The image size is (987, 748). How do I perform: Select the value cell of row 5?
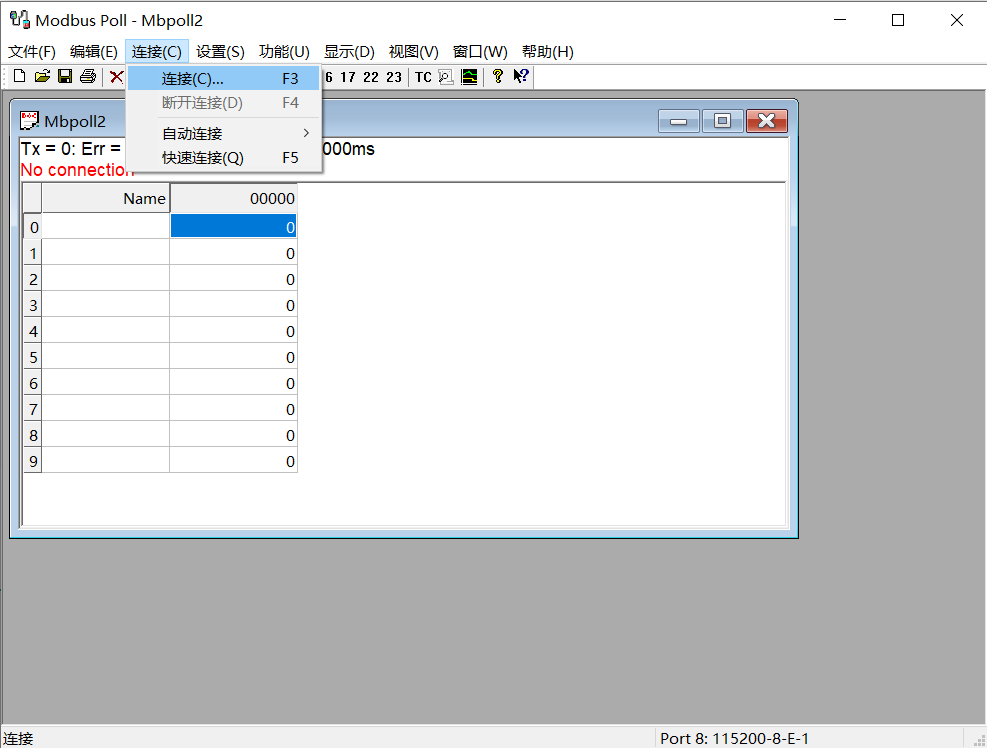coord(233,357)
